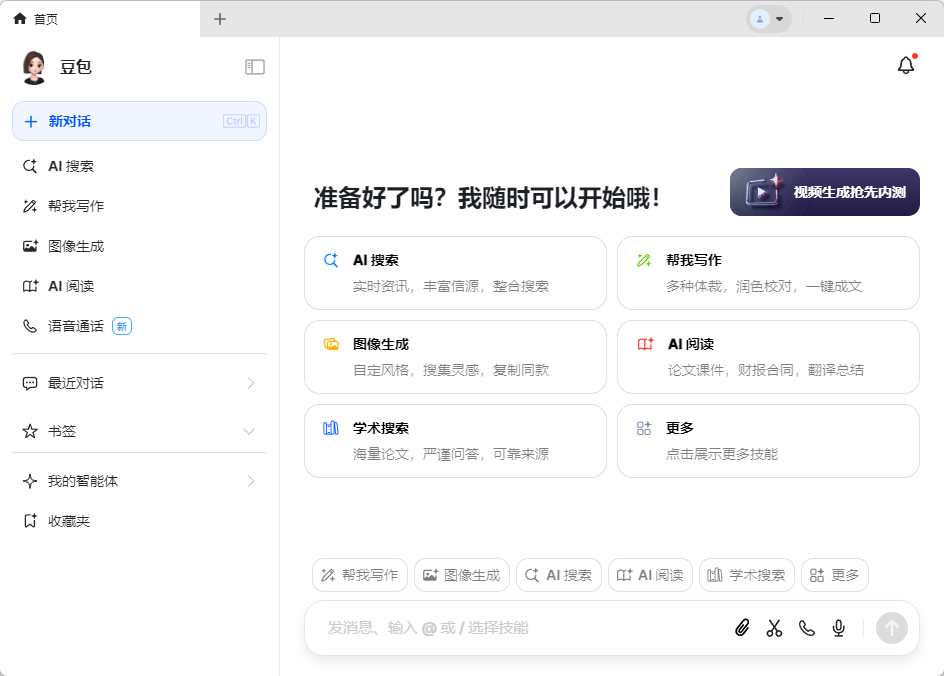
Task: Attach a file with paperclip icon
Action: coord(742,628)
